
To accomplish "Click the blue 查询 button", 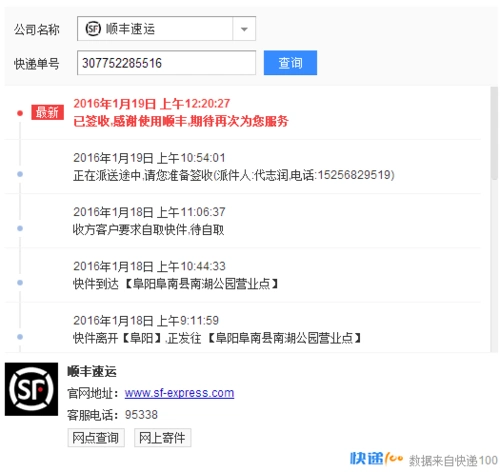I will (x=290, y=63).
